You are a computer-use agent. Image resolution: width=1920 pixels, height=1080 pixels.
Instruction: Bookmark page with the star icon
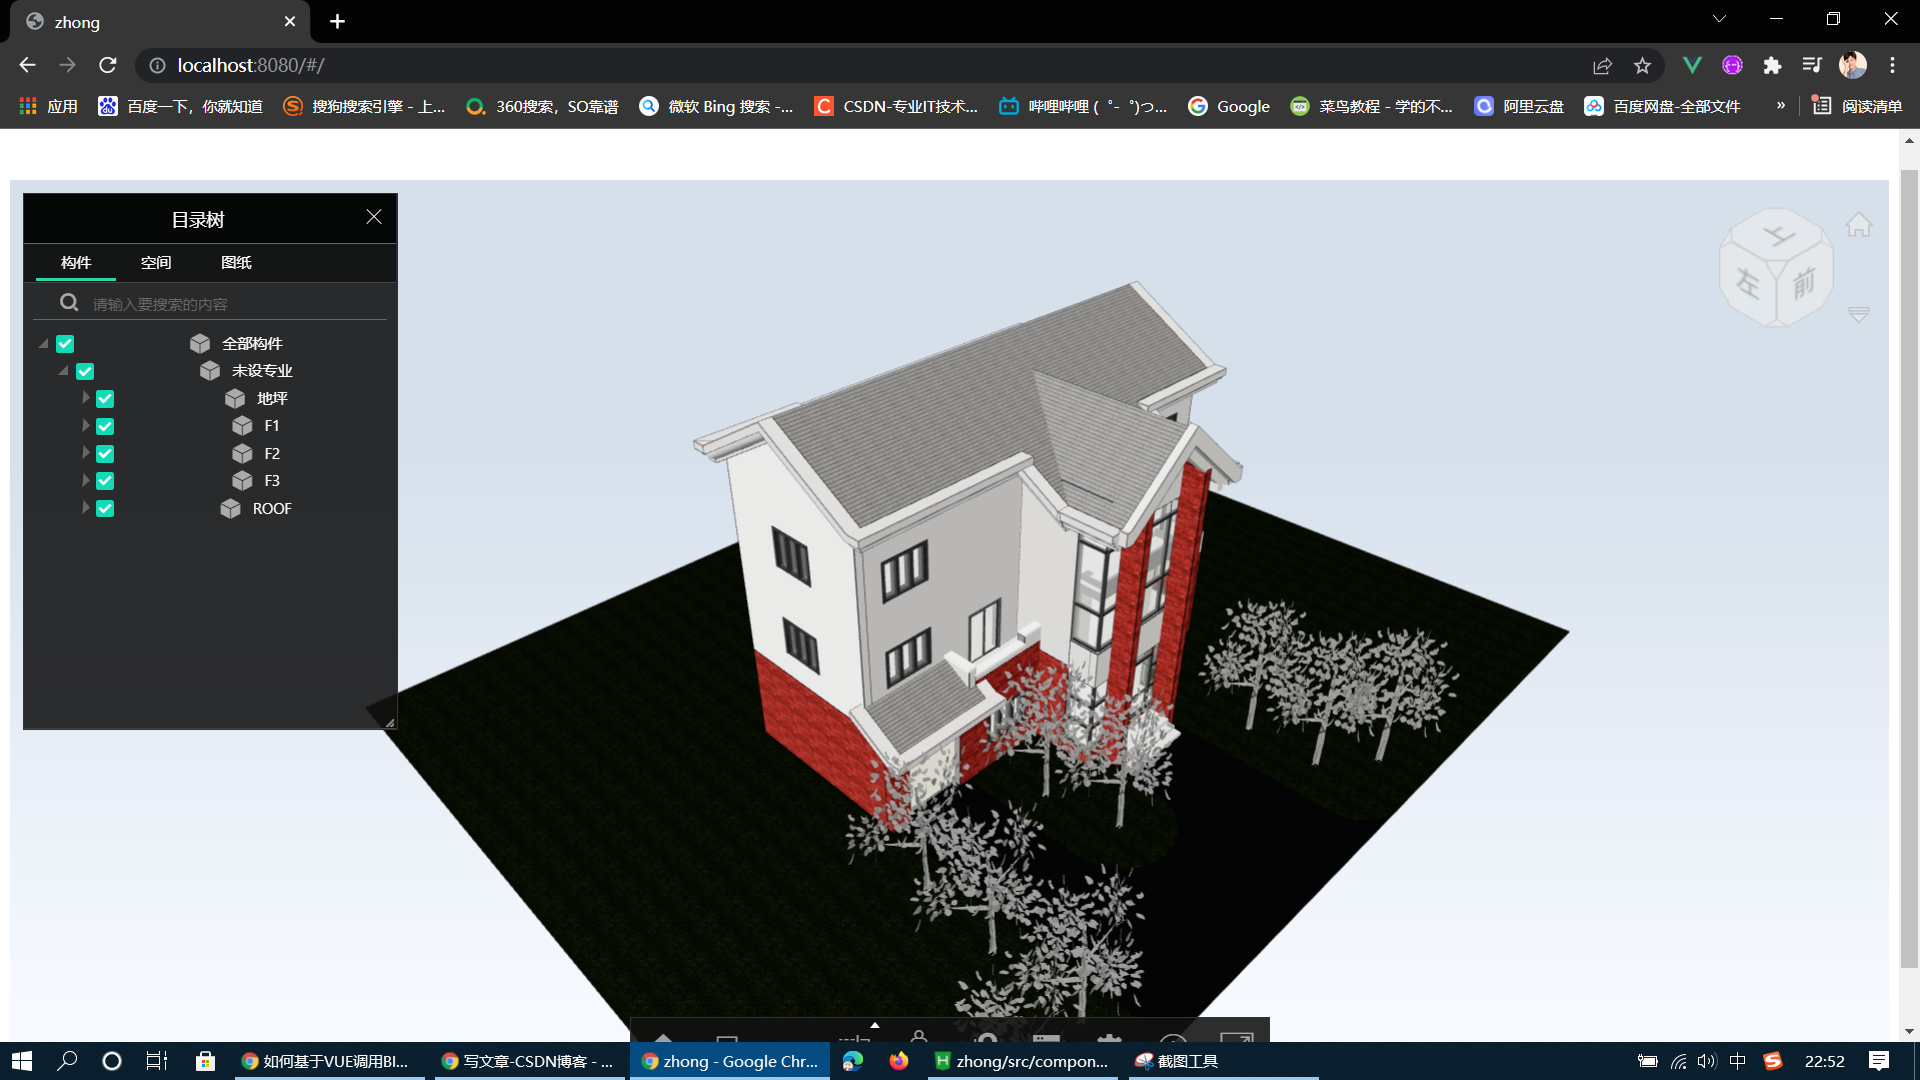(x=1642, y=65)
